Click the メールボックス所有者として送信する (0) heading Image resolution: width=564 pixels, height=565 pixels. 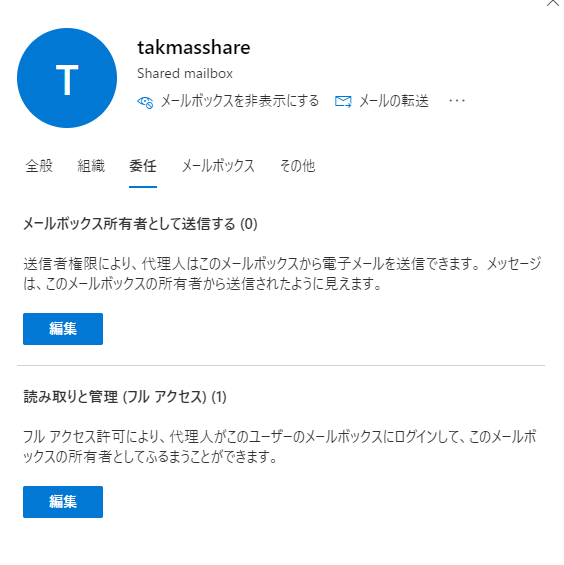(141, 224)
